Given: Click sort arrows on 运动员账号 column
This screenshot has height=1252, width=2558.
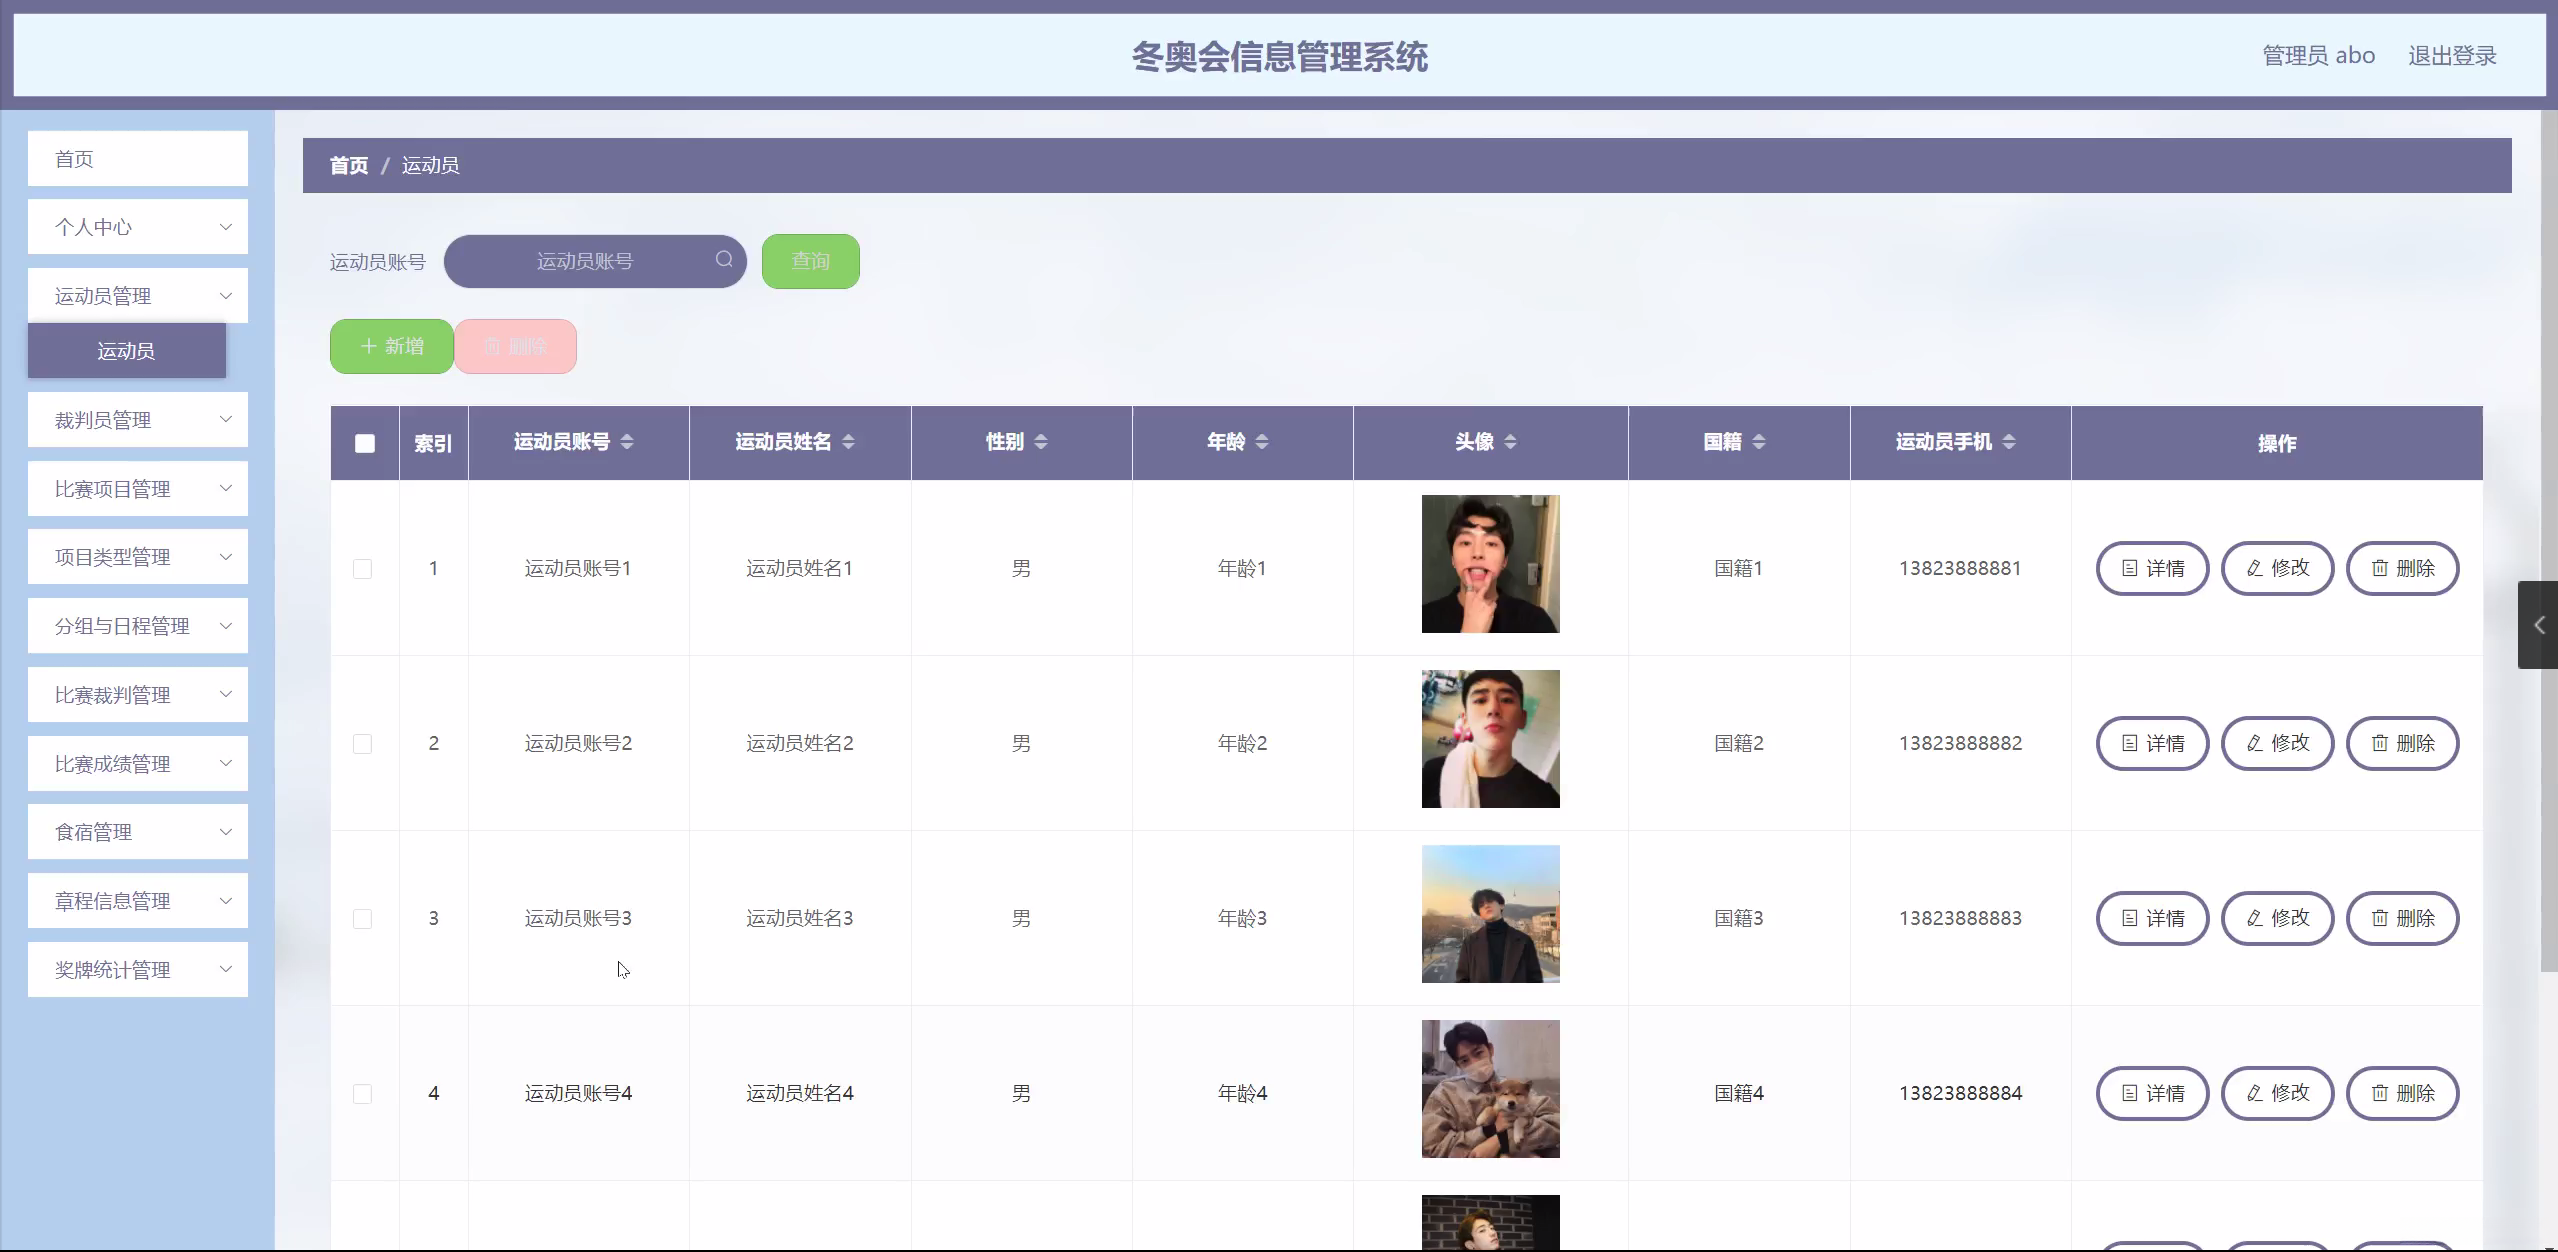Looking at the screenshot, I should coord(627,442).
